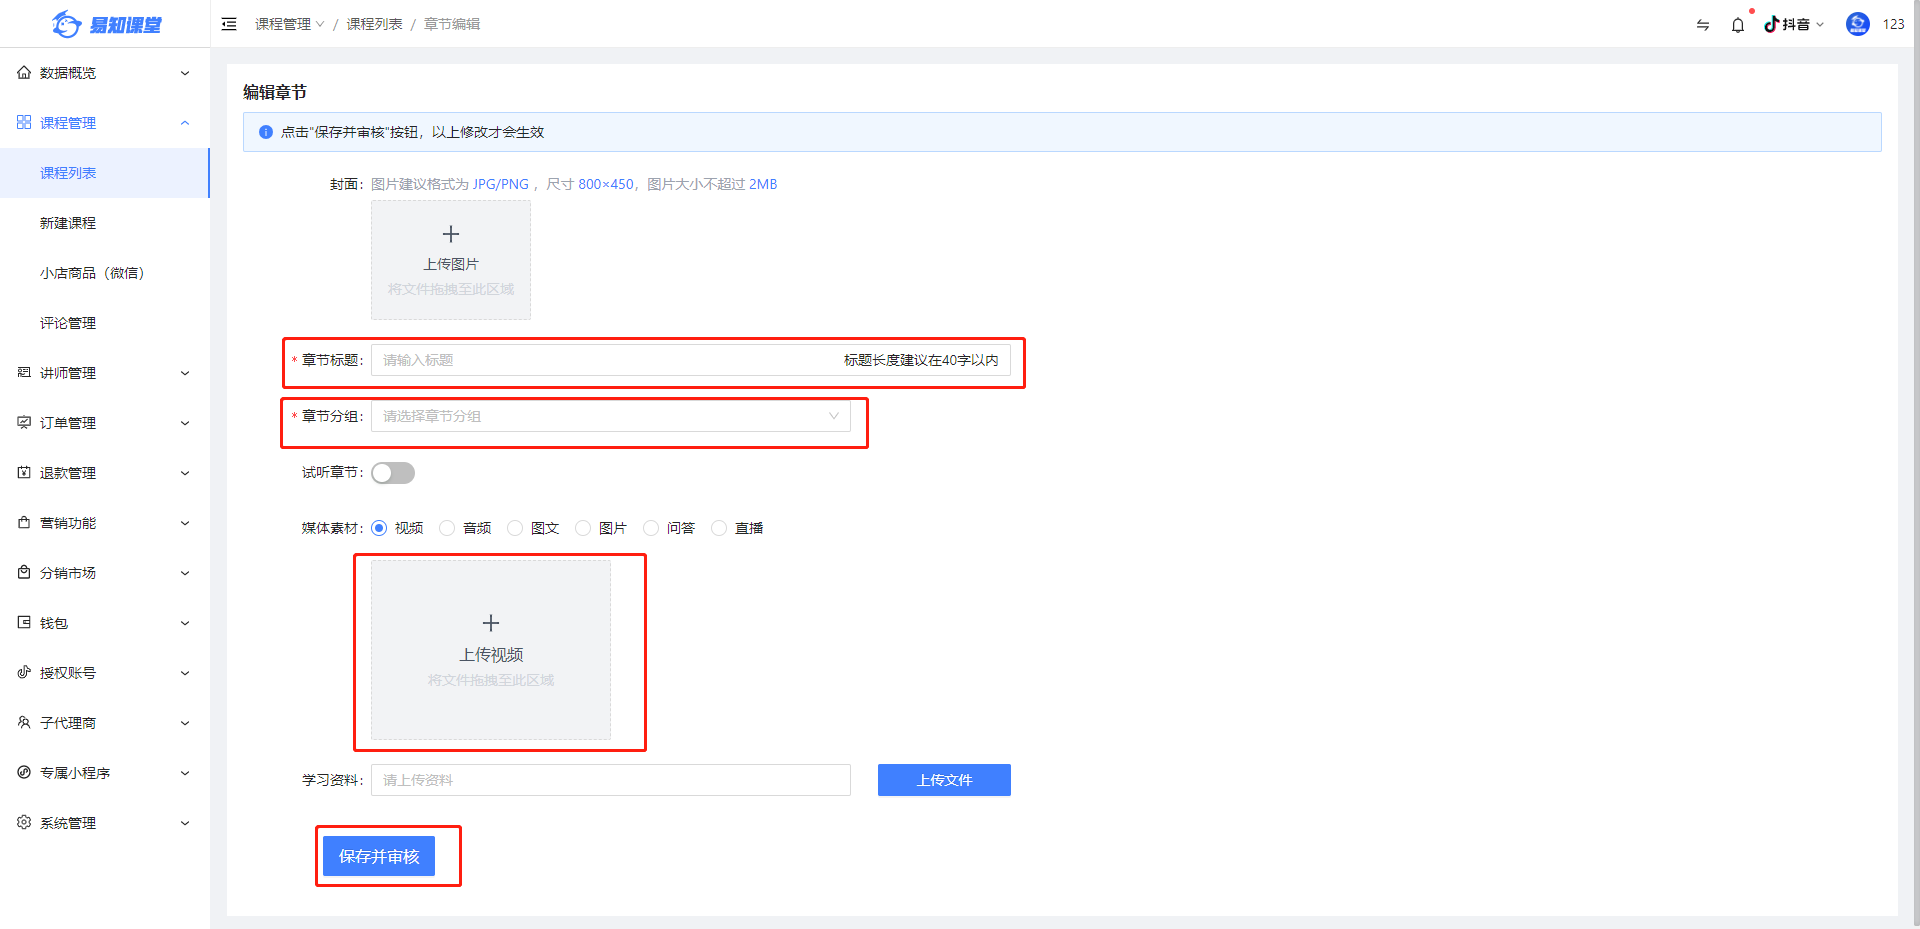The height and width of the screenshot is (929, 1920).
Task: Open 新建课程 in the sidebar
Action: click(x=105, y=223)
